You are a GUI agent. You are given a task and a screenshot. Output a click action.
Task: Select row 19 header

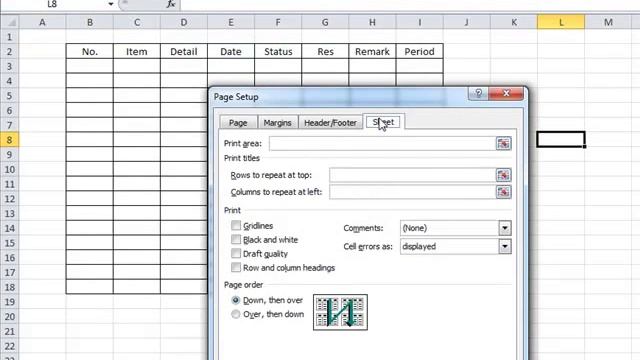coord(9,302)
